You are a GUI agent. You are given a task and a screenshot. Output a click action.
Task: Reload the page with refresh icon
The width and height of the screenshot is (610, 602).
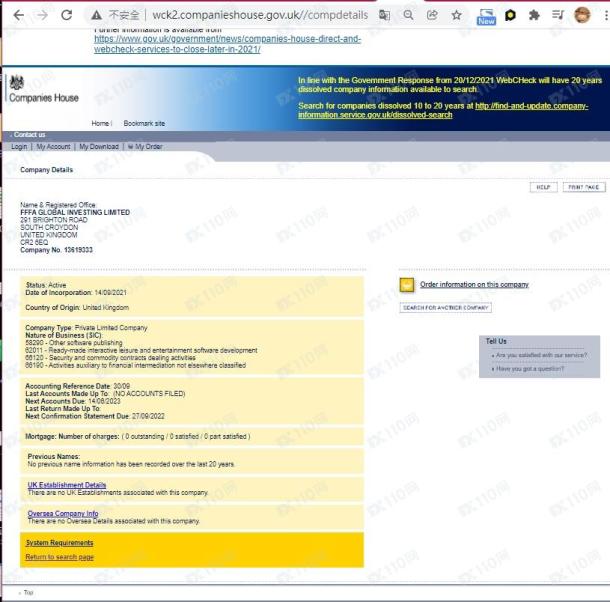pyautogui.click(x=67, y=15)
